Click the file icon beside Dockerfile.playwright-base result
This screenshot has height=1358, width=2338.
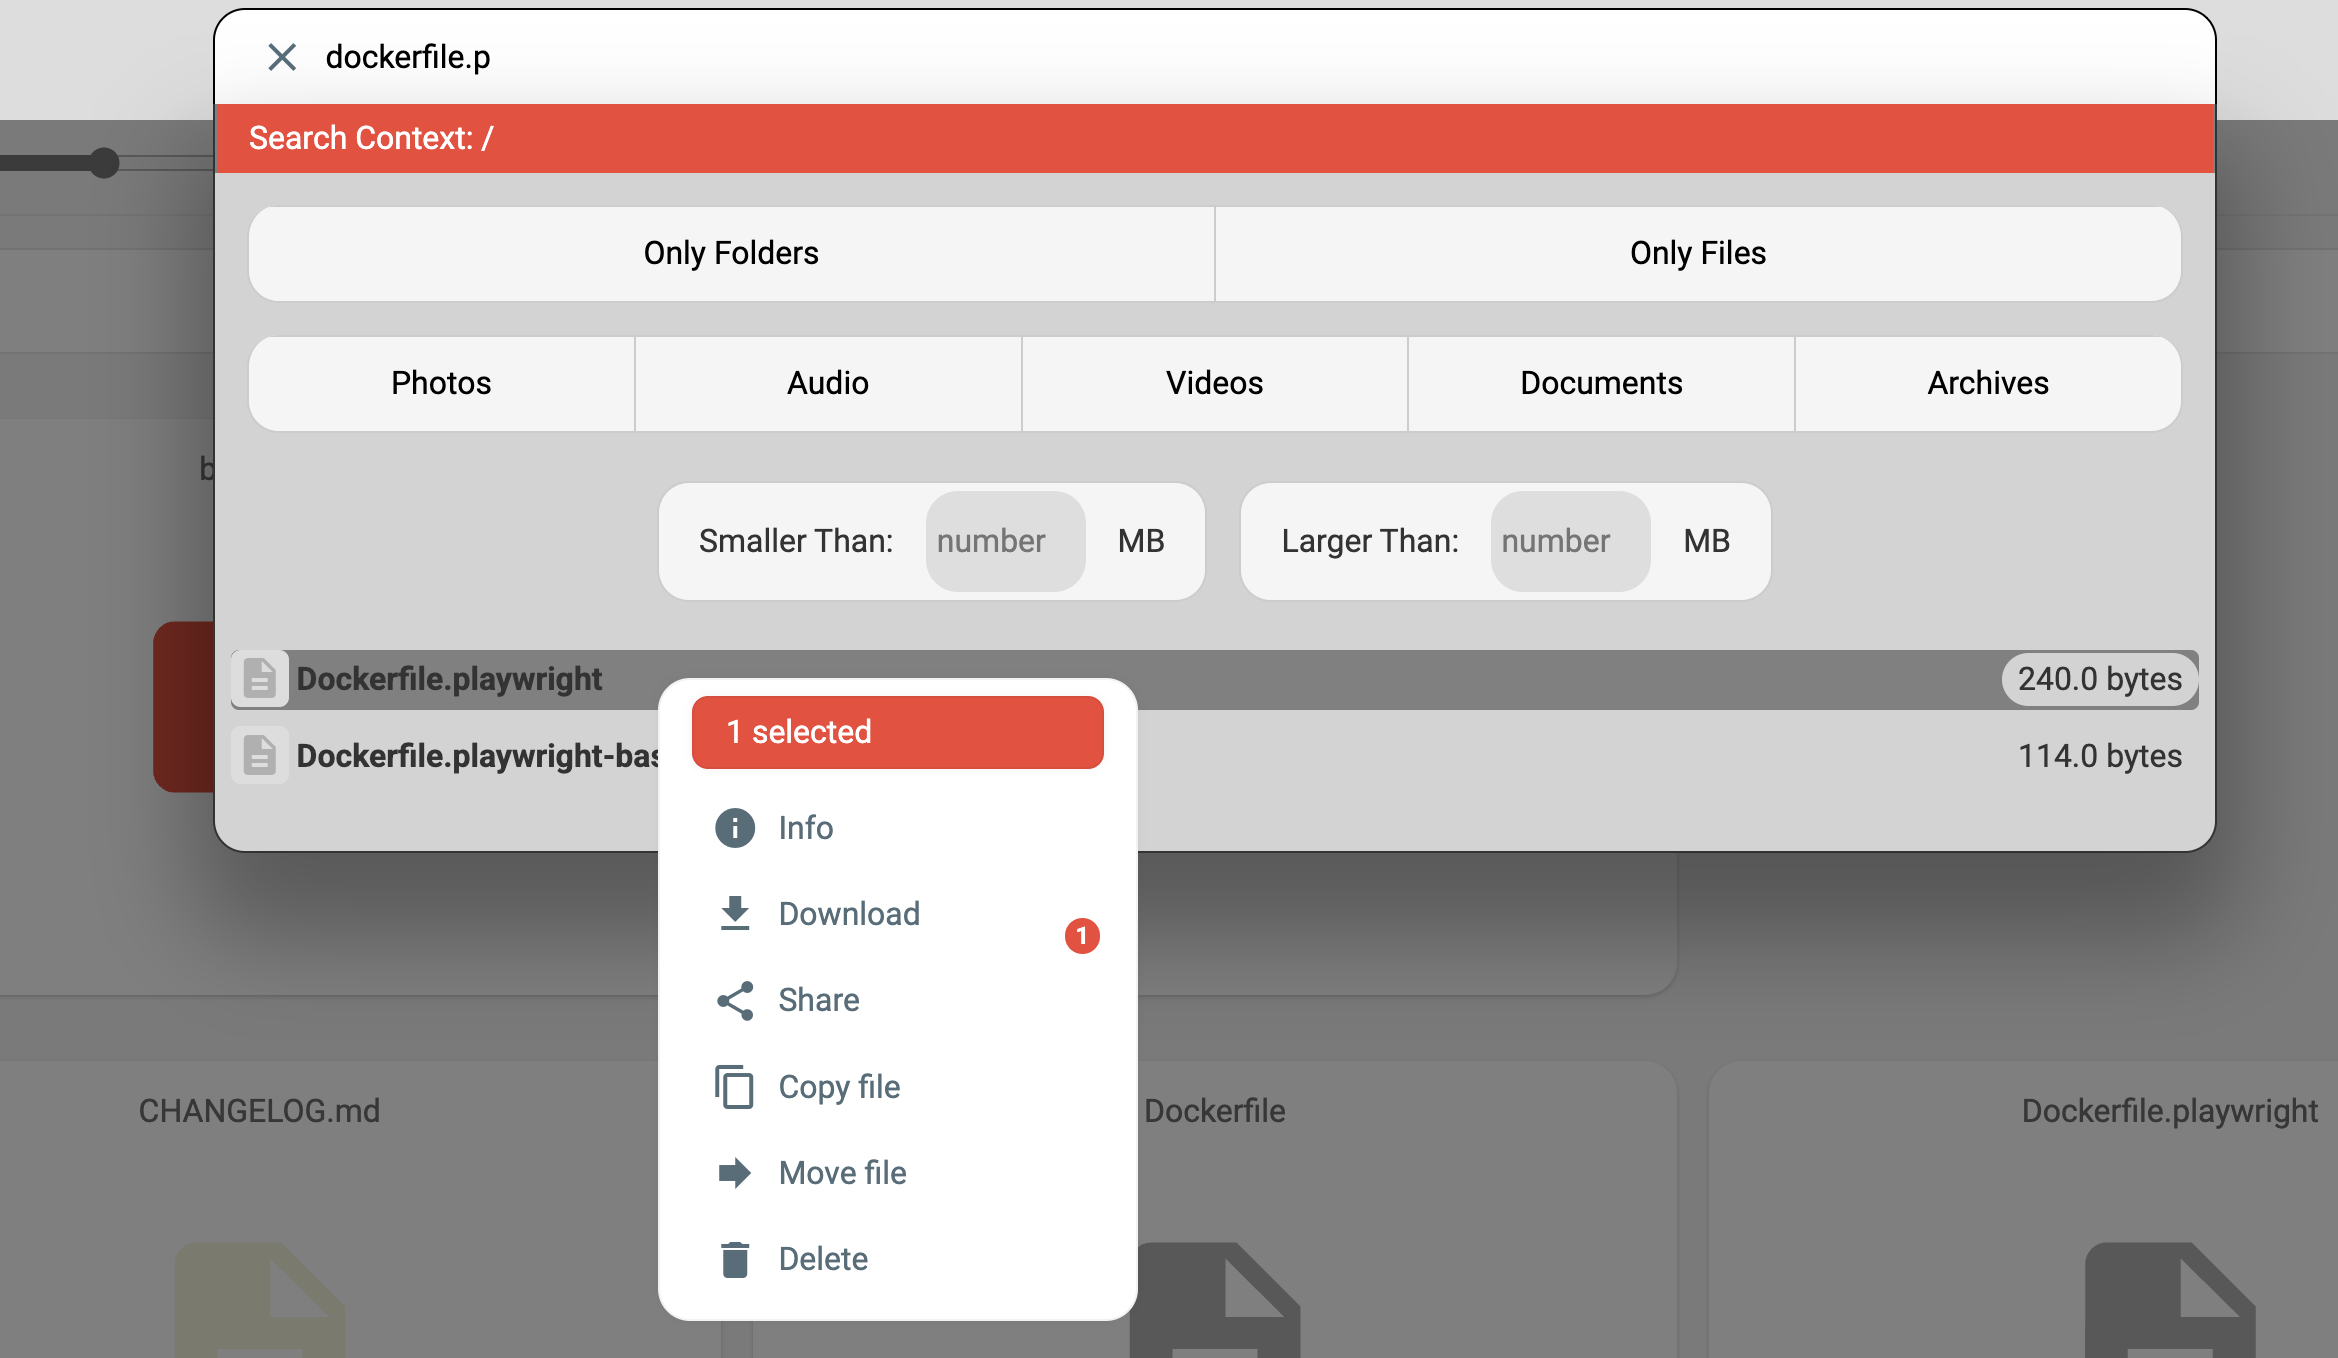[x=260, y=756]
